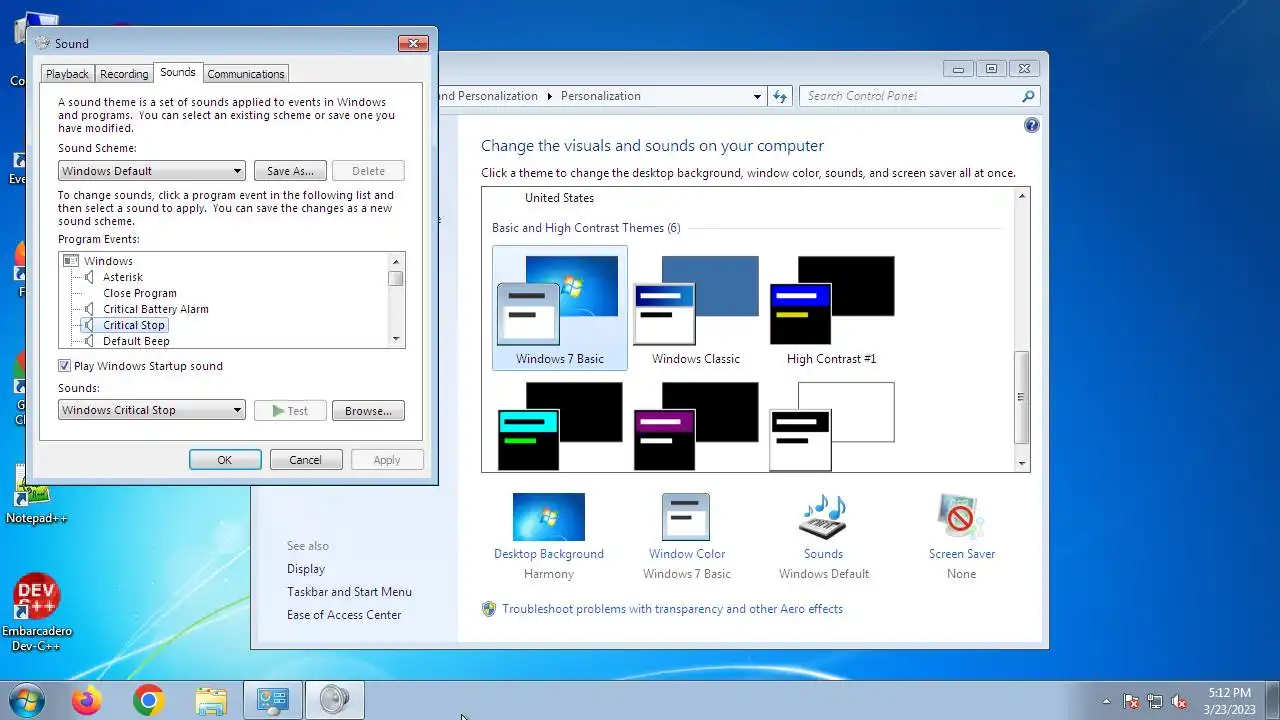Open the Windows Start orb
Viewport: 1280px width, 720px height.
(26, 701)
